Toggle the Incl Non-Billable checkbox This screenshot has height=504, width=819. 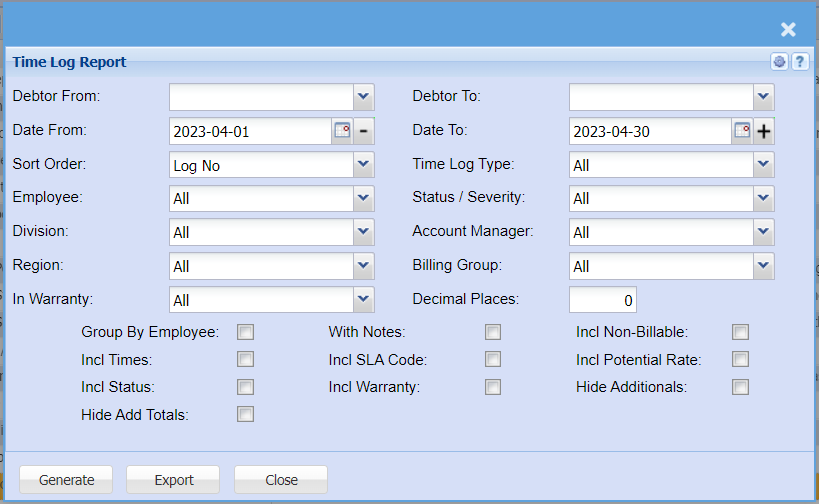pos(740,332)
